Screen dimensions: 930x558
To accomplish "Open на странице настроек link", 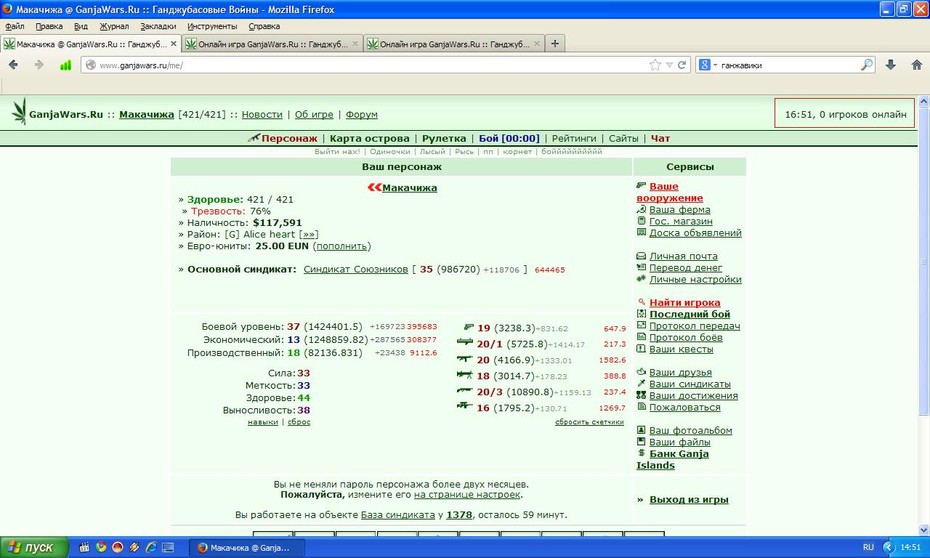I will point(467,495).
